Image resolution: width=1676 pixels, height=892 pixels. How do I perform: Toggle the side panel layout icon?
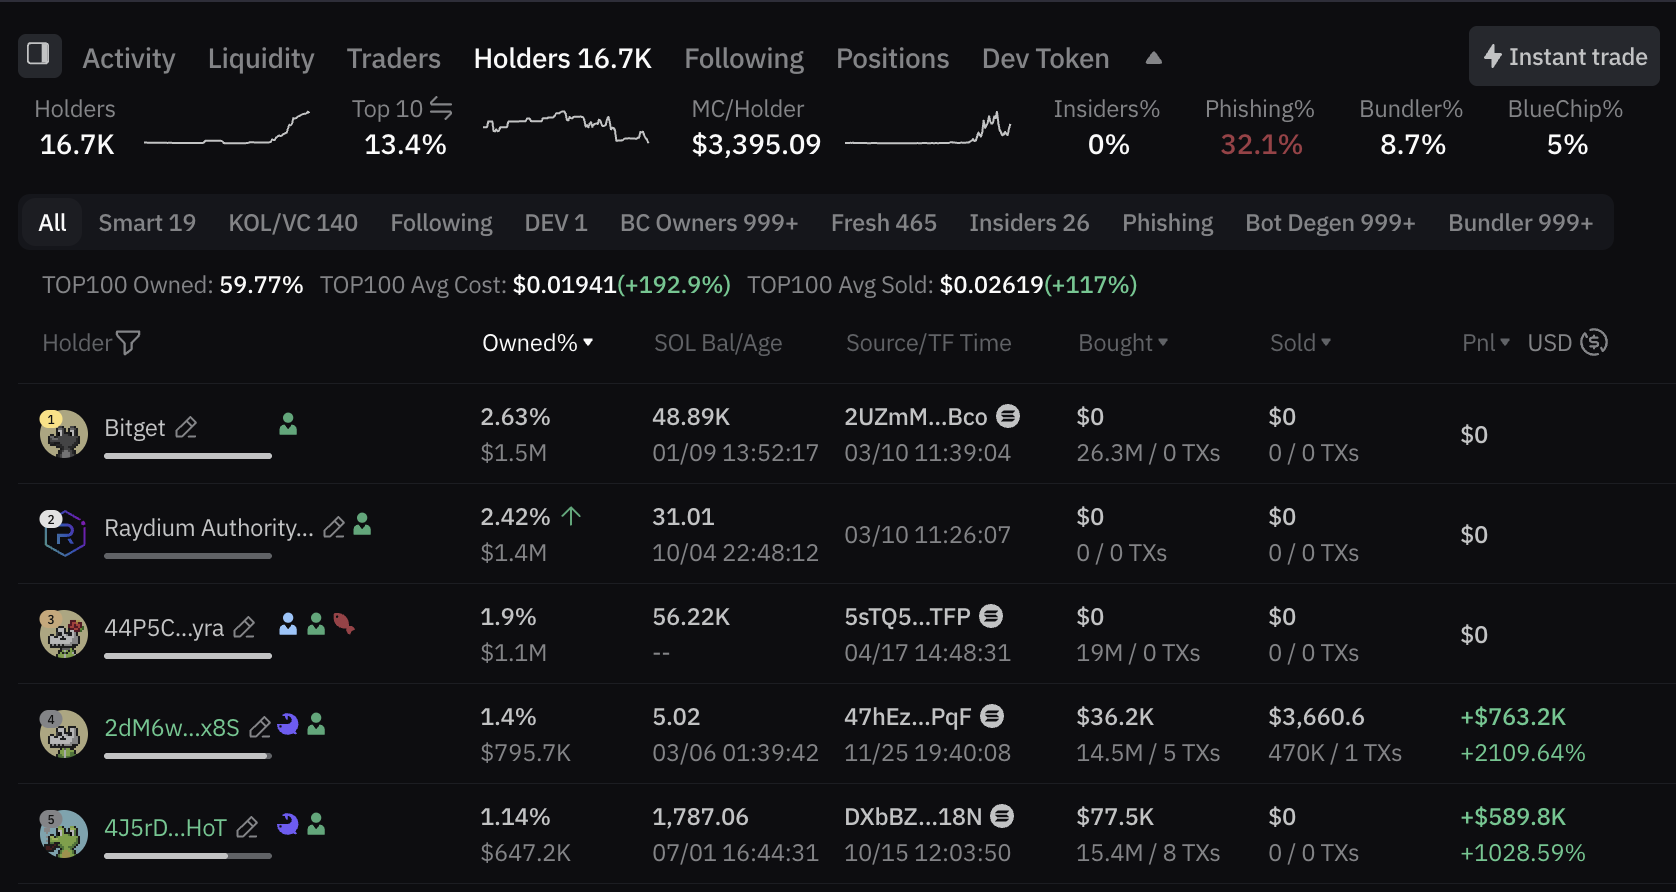click(x=39, y=55)
